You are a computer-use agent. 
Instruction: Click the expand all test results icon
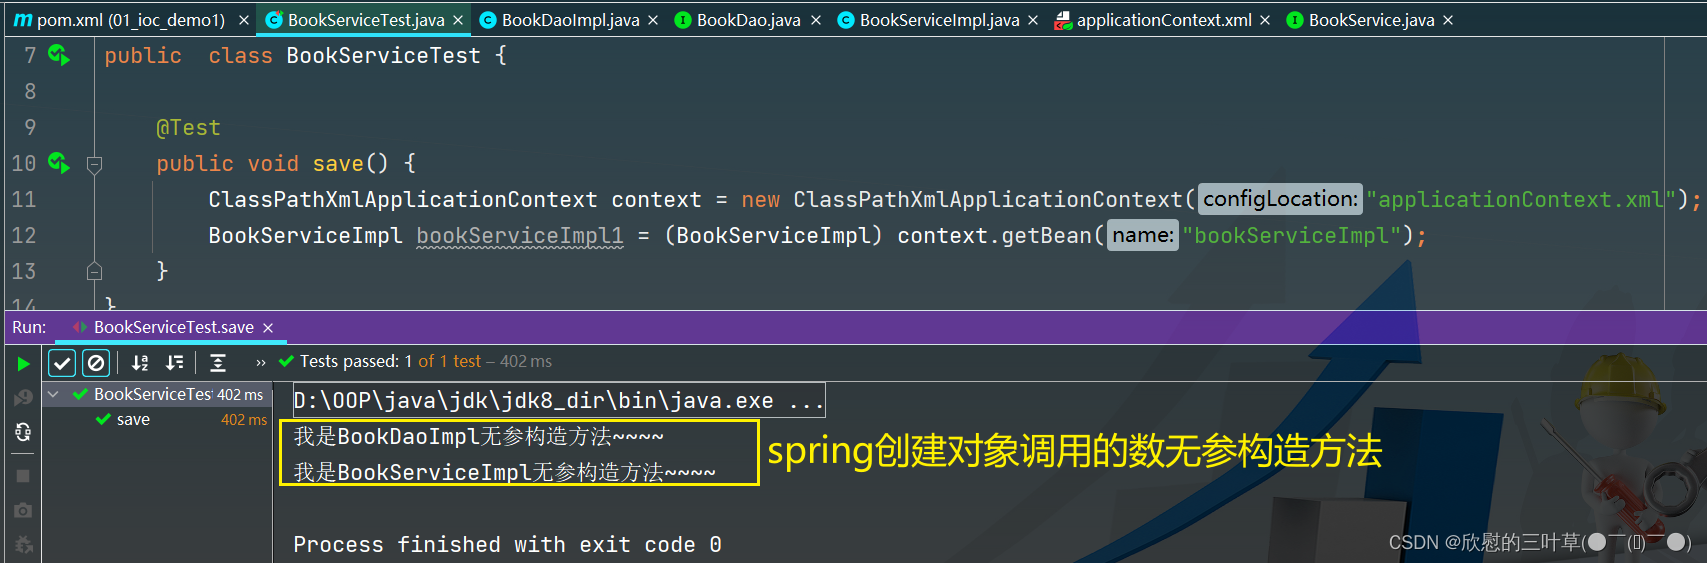click(218, 363)
